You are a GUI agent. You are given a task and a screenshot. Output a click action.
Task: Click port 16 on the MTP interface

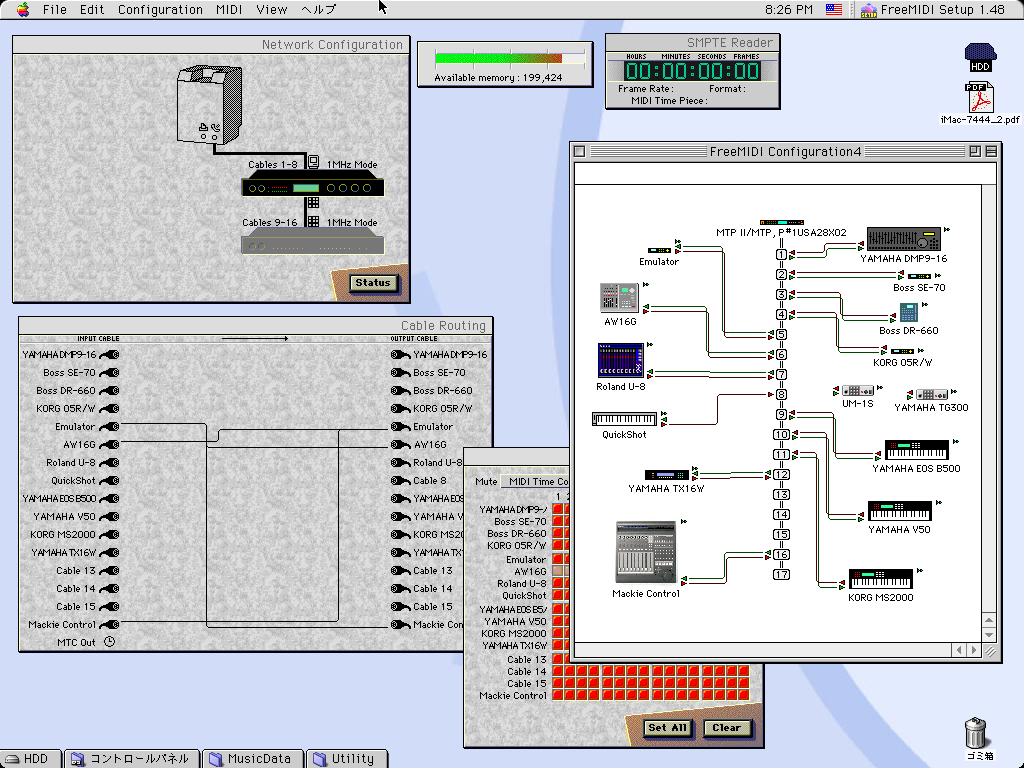point(781,554)
